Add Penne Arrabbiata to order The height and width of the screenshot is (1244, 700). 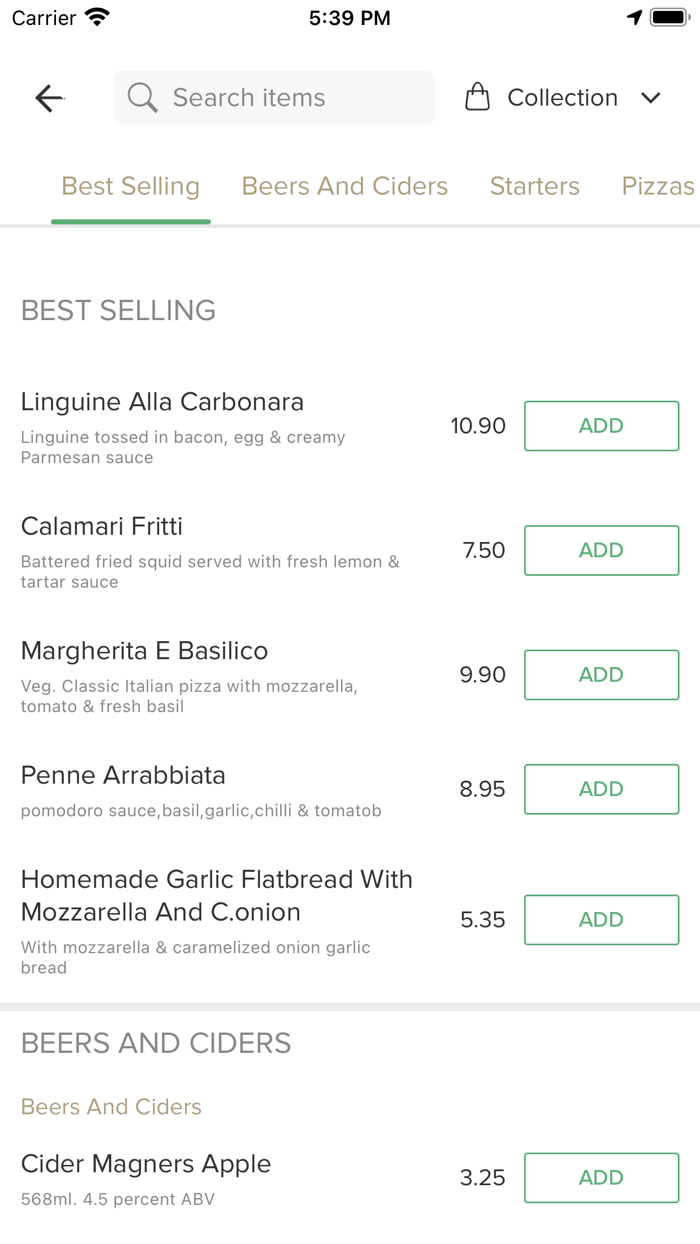pos(601,789)
